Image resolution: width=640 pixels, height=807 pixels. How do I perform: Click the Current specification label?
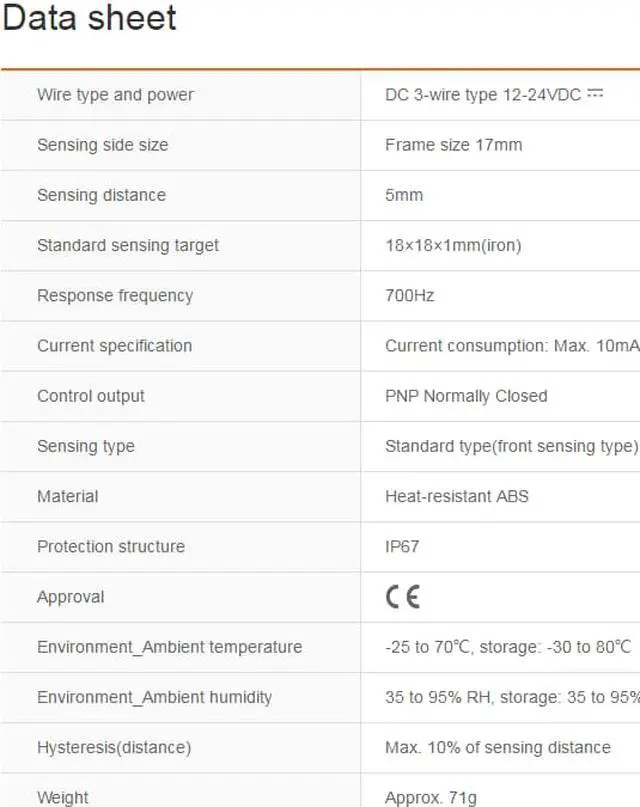pos(114,346)
